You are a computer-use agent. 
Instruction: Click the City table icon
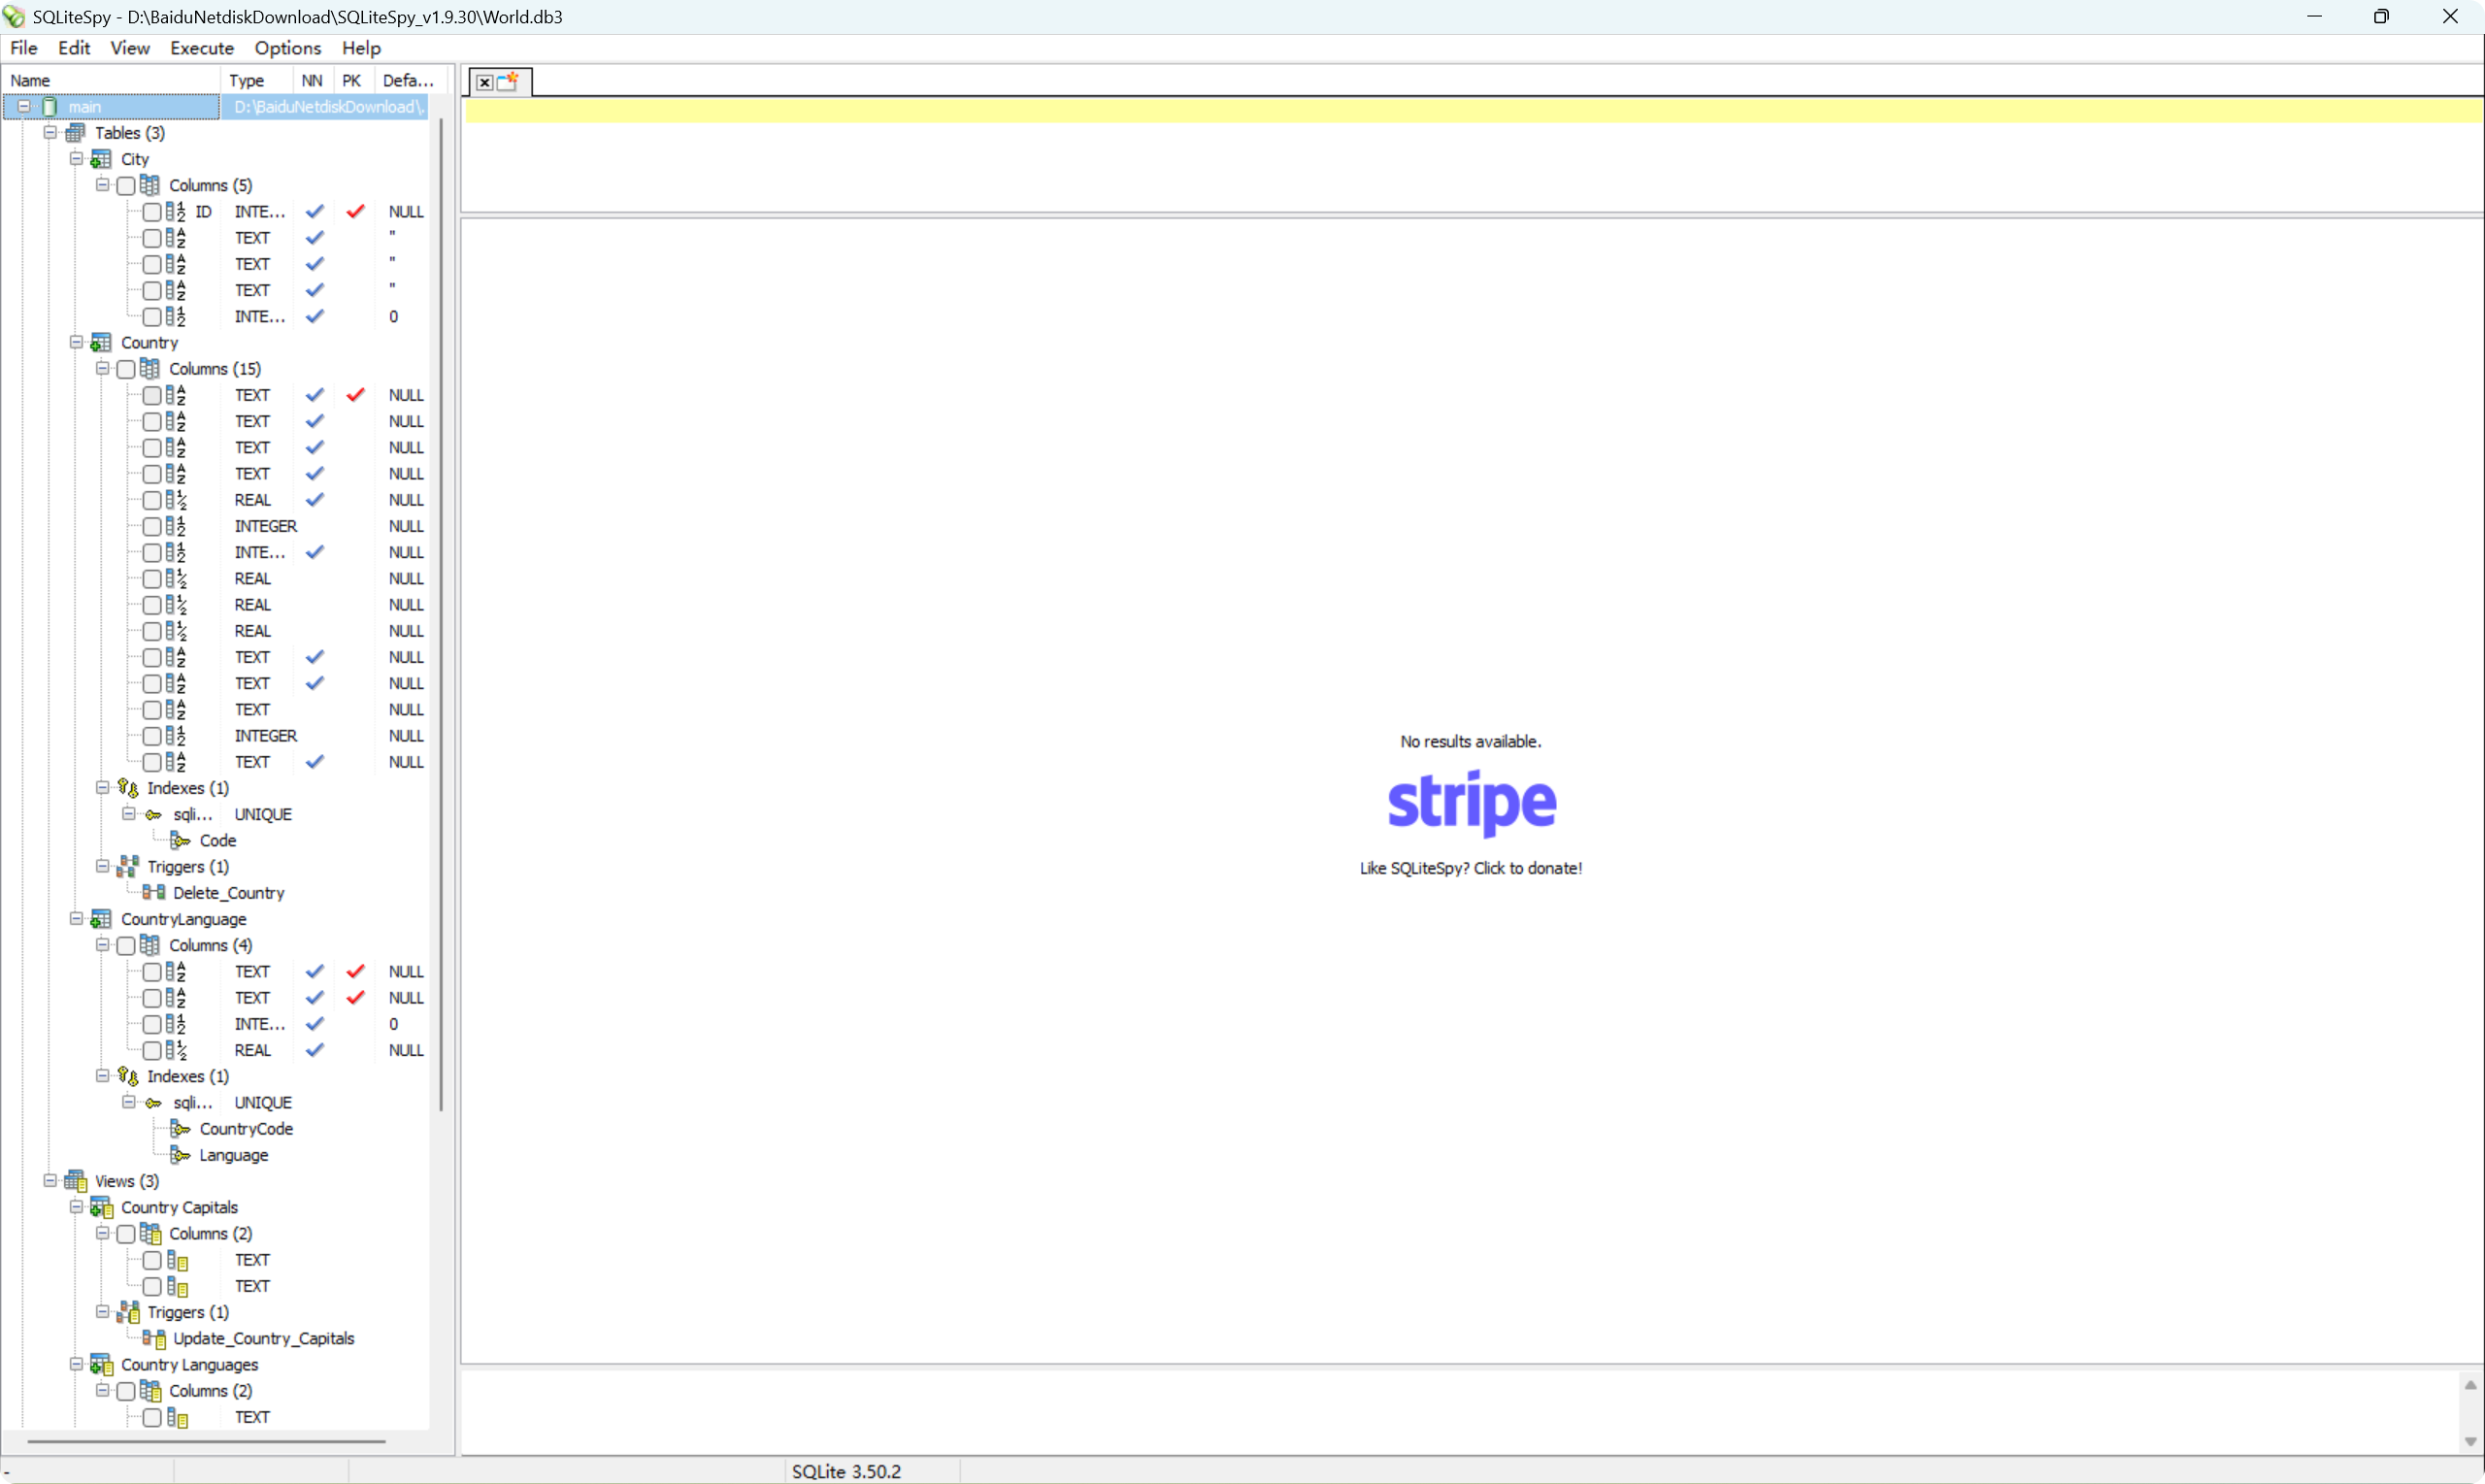coord(101,159)
